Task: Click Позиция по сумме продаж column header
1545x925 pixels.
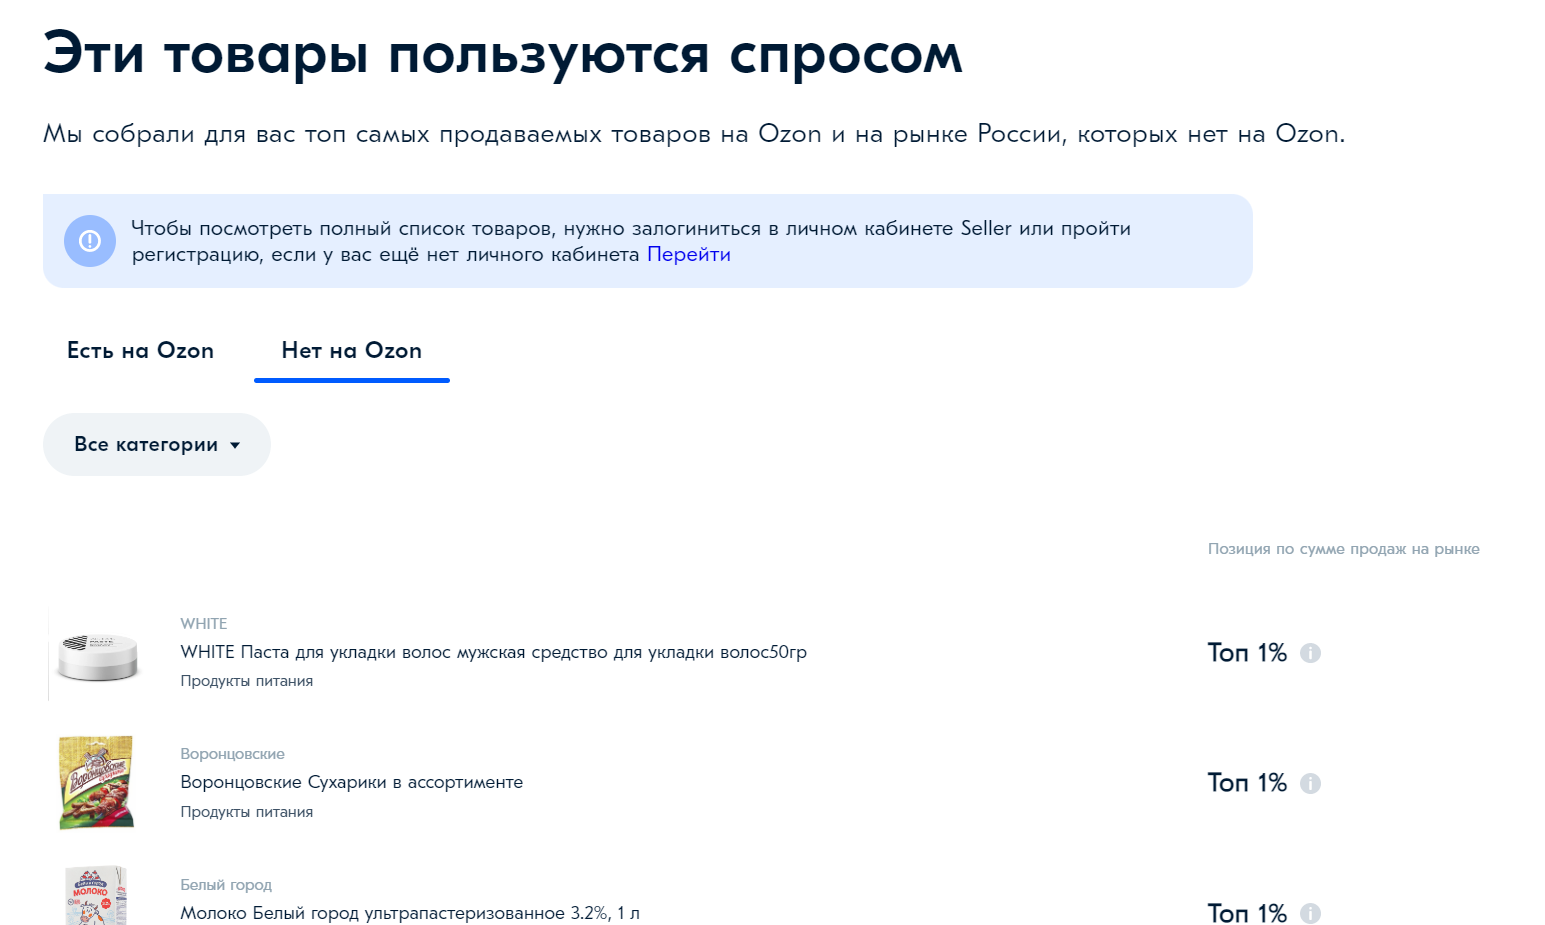Action: 1343,549
